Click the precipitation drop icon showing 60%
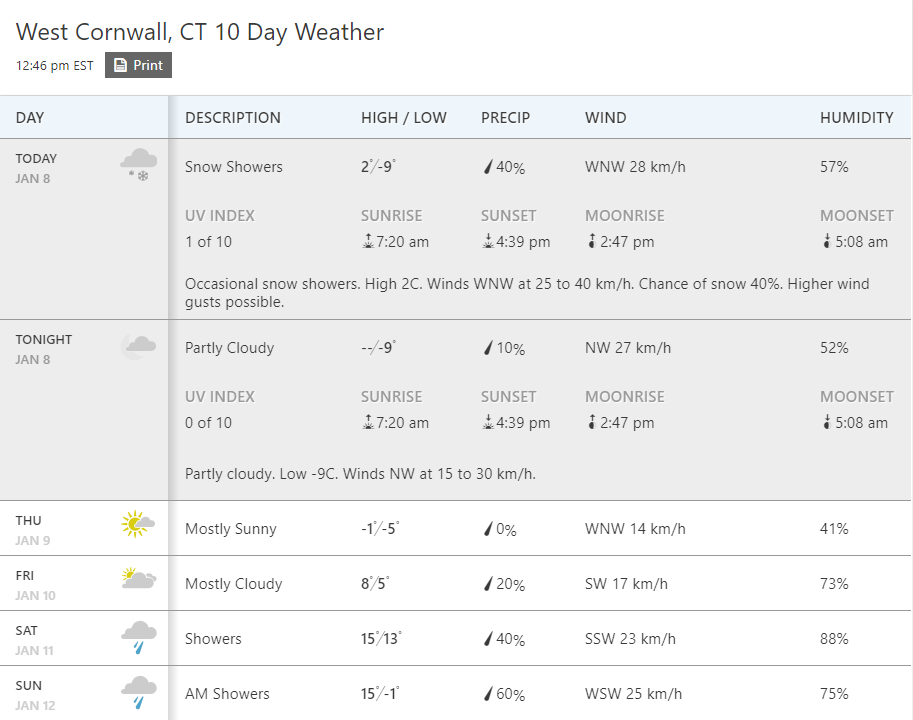 tap(488, 694)
